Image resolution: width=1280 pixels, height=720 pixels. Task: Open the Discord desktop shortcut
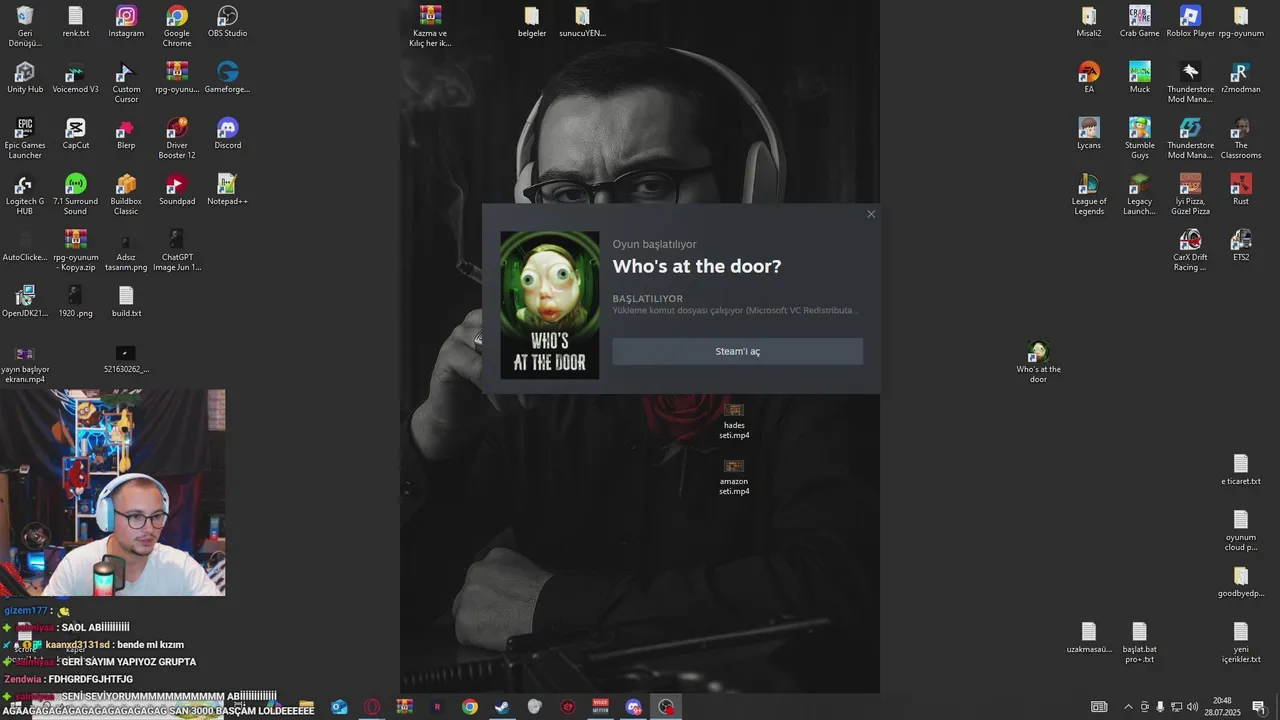click(x=227, y=134)
